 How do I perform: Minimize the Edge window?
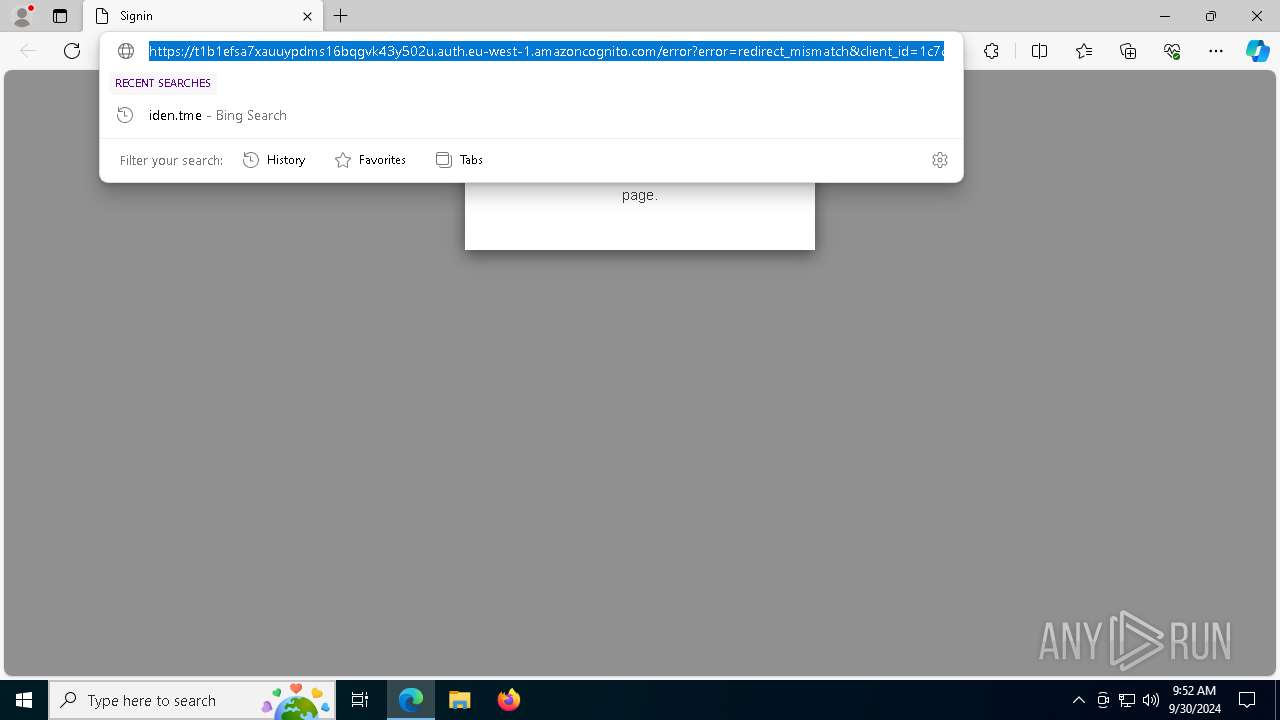click(1165, 16)
